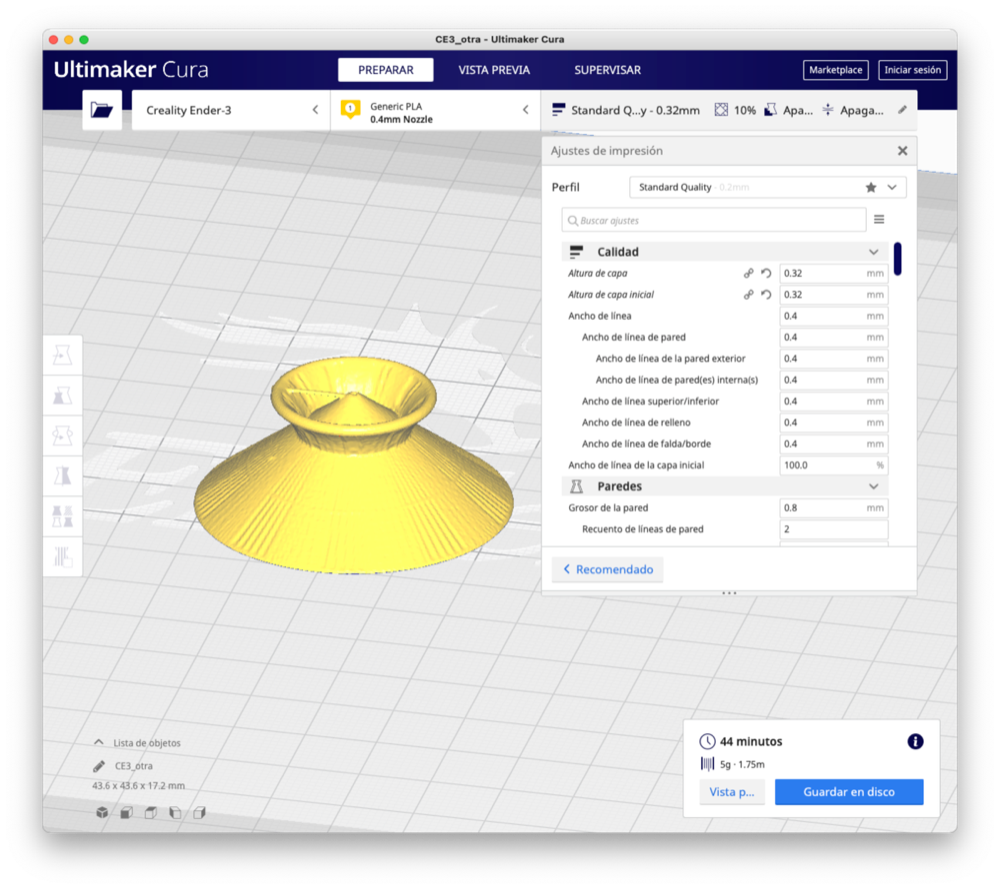
Task: Select the Per Model Settings tool
Action: click(62, 517)
